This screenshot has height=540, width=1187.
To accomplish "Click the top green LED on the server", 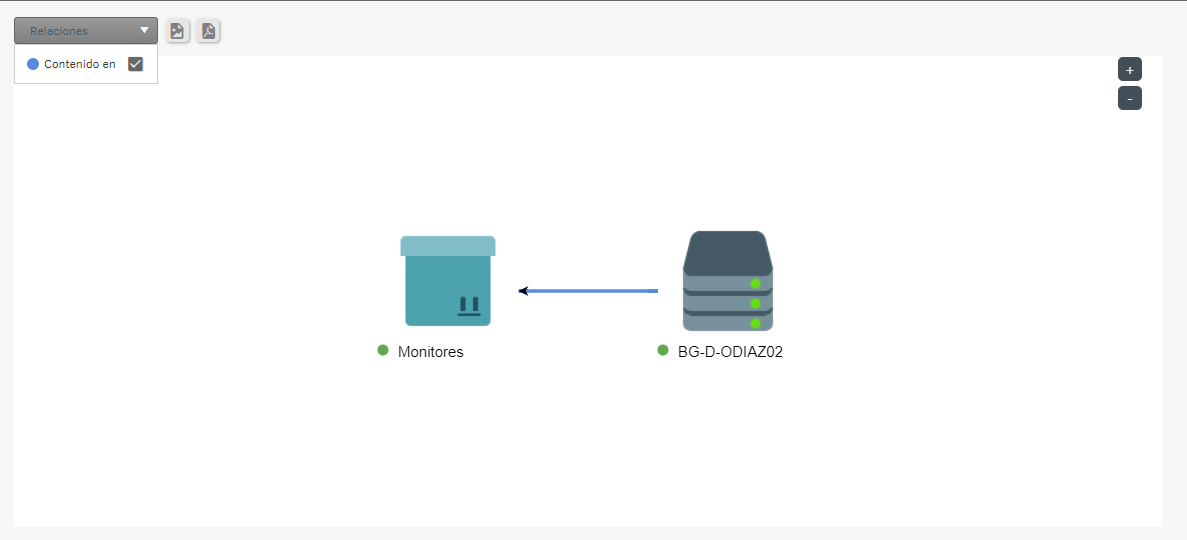I will click(755, 284).
